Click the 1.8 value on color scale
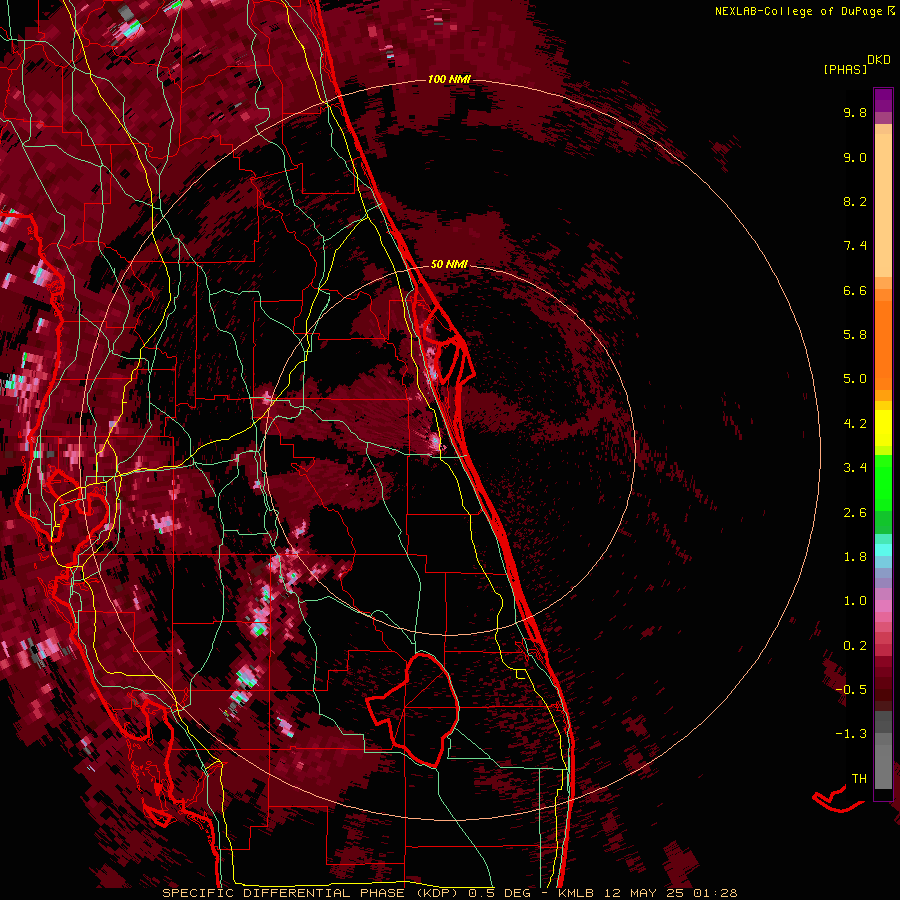The height and width of the screenshot is (900, 900). click(855, 557)
